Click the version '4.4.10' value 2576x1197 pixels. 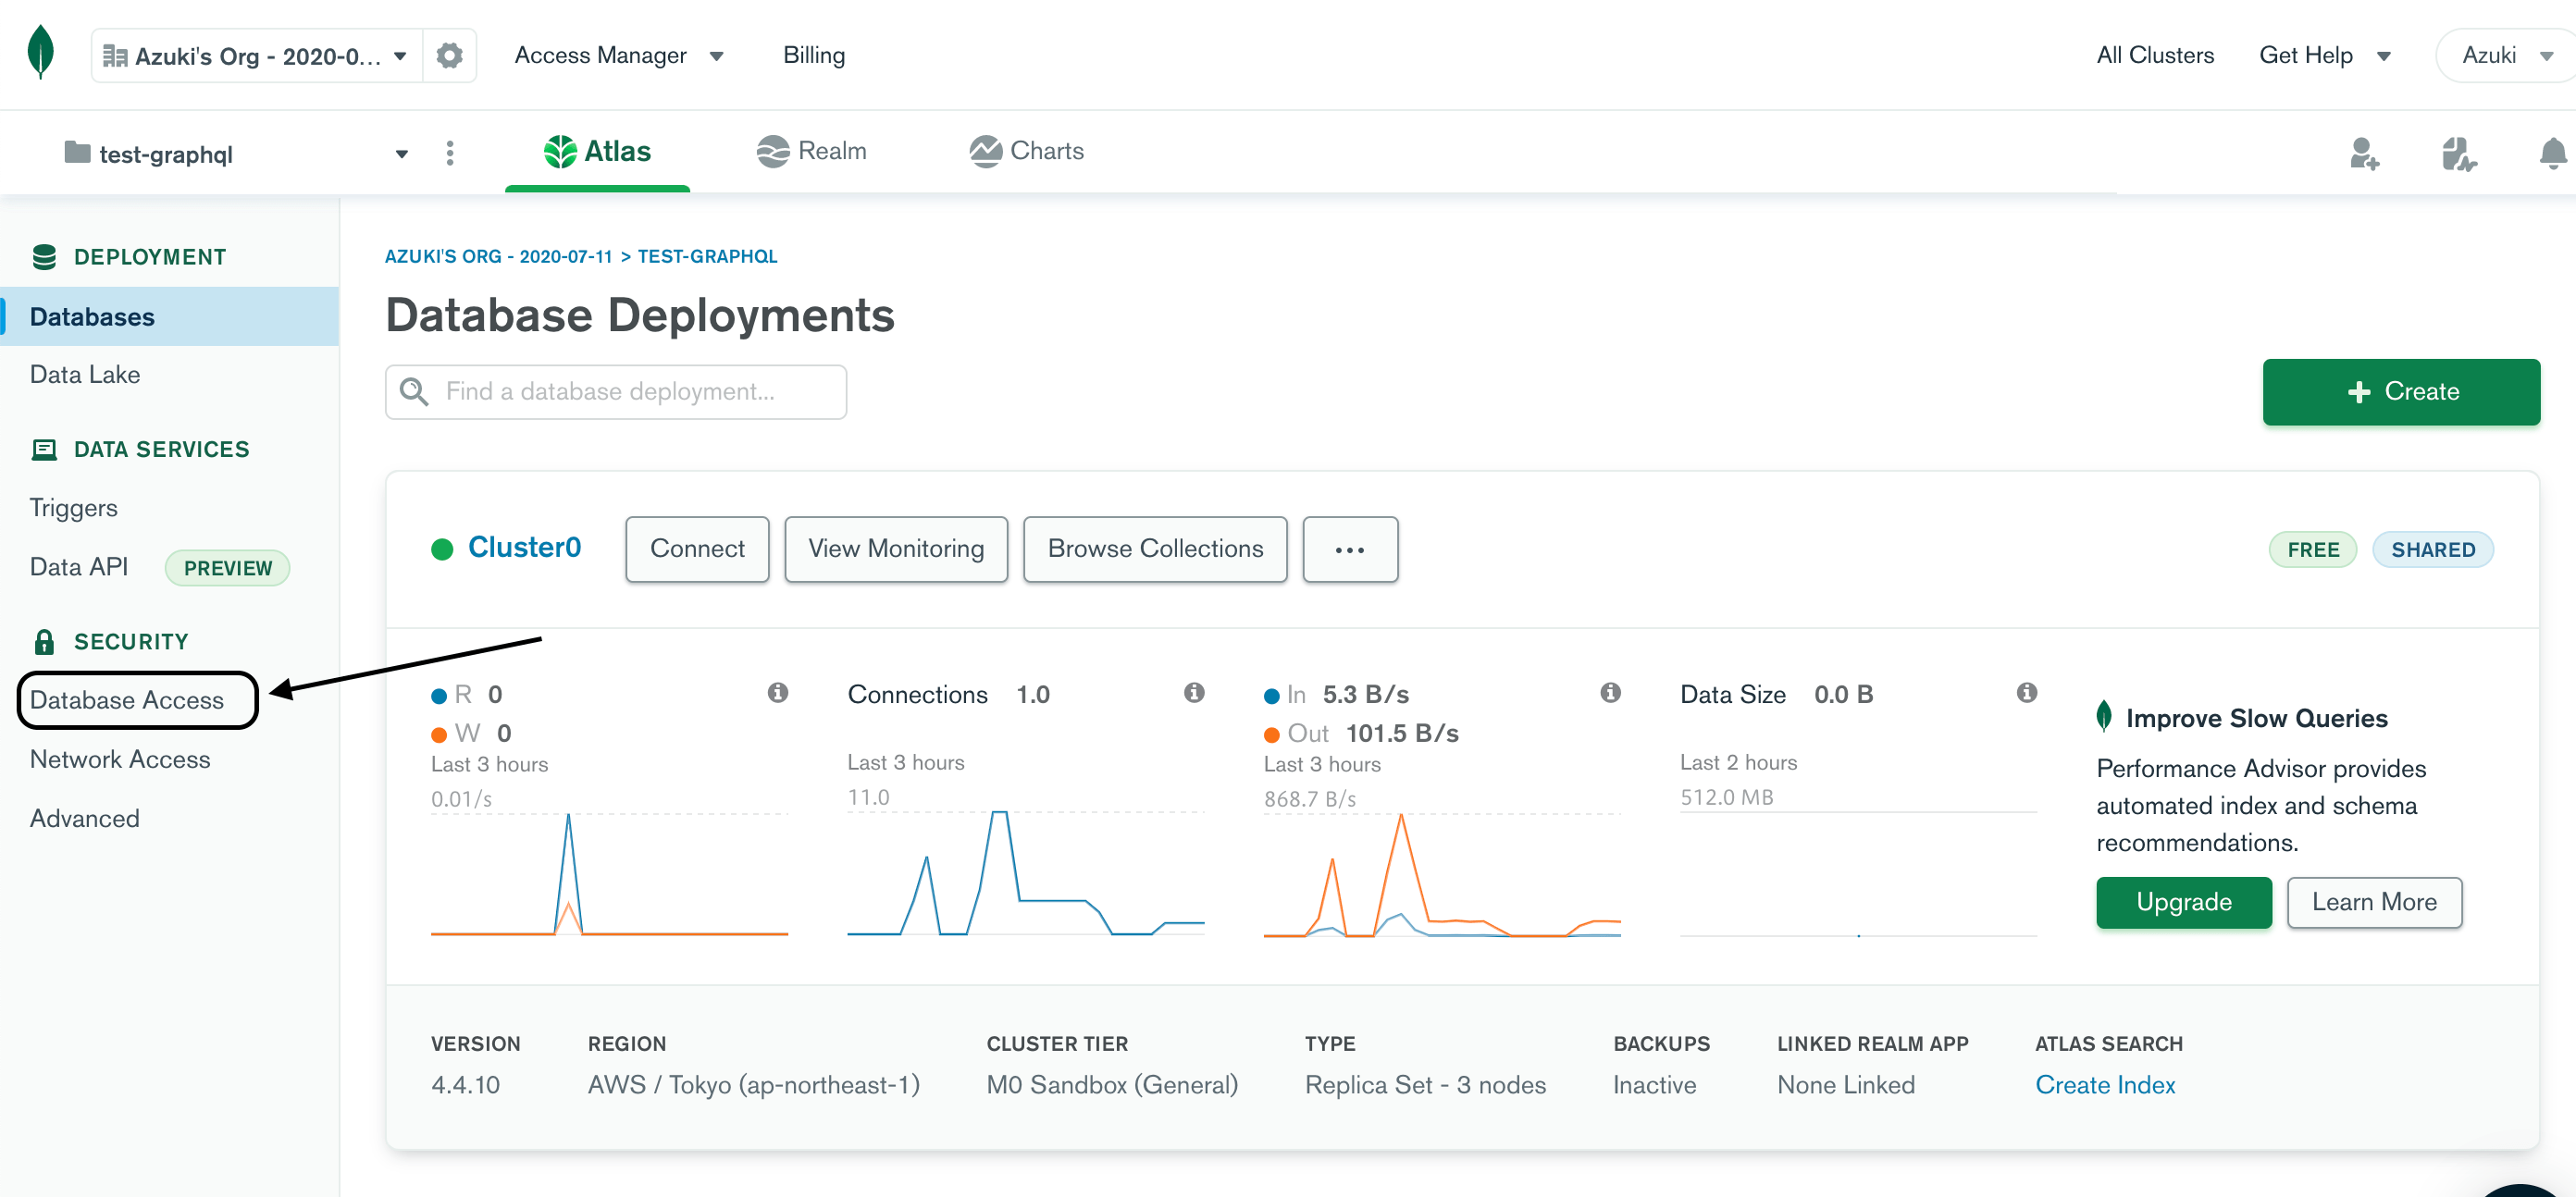465,1085
